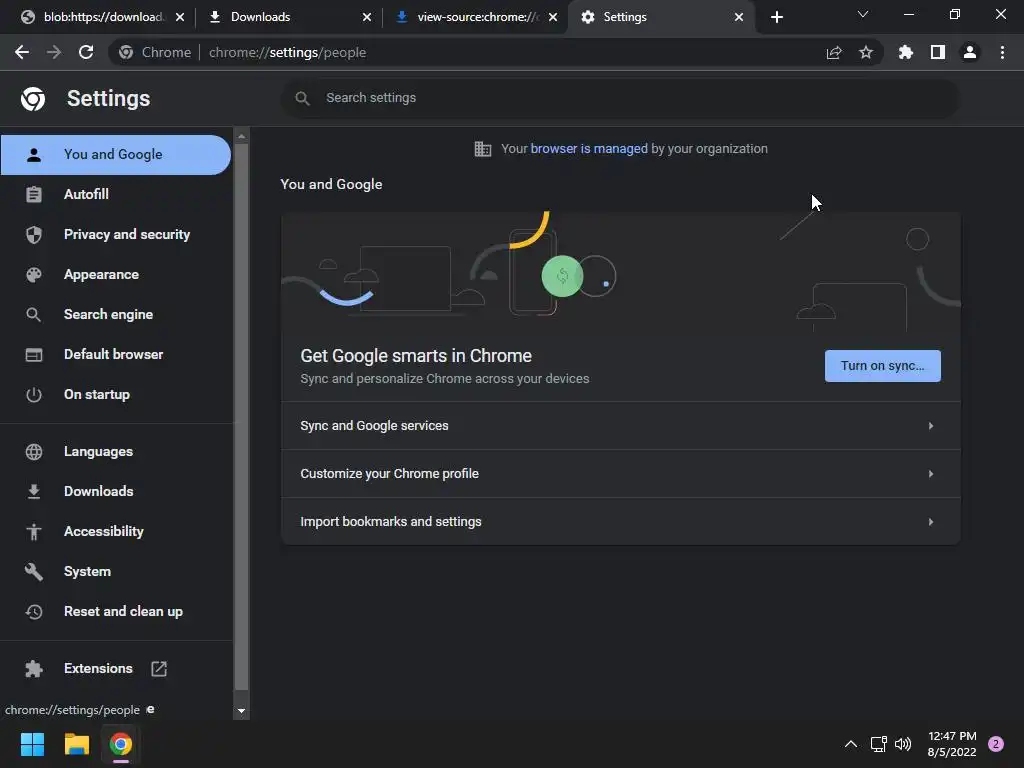Open the browser is managed link
The image size is (1024, 768).
[588, 149]
